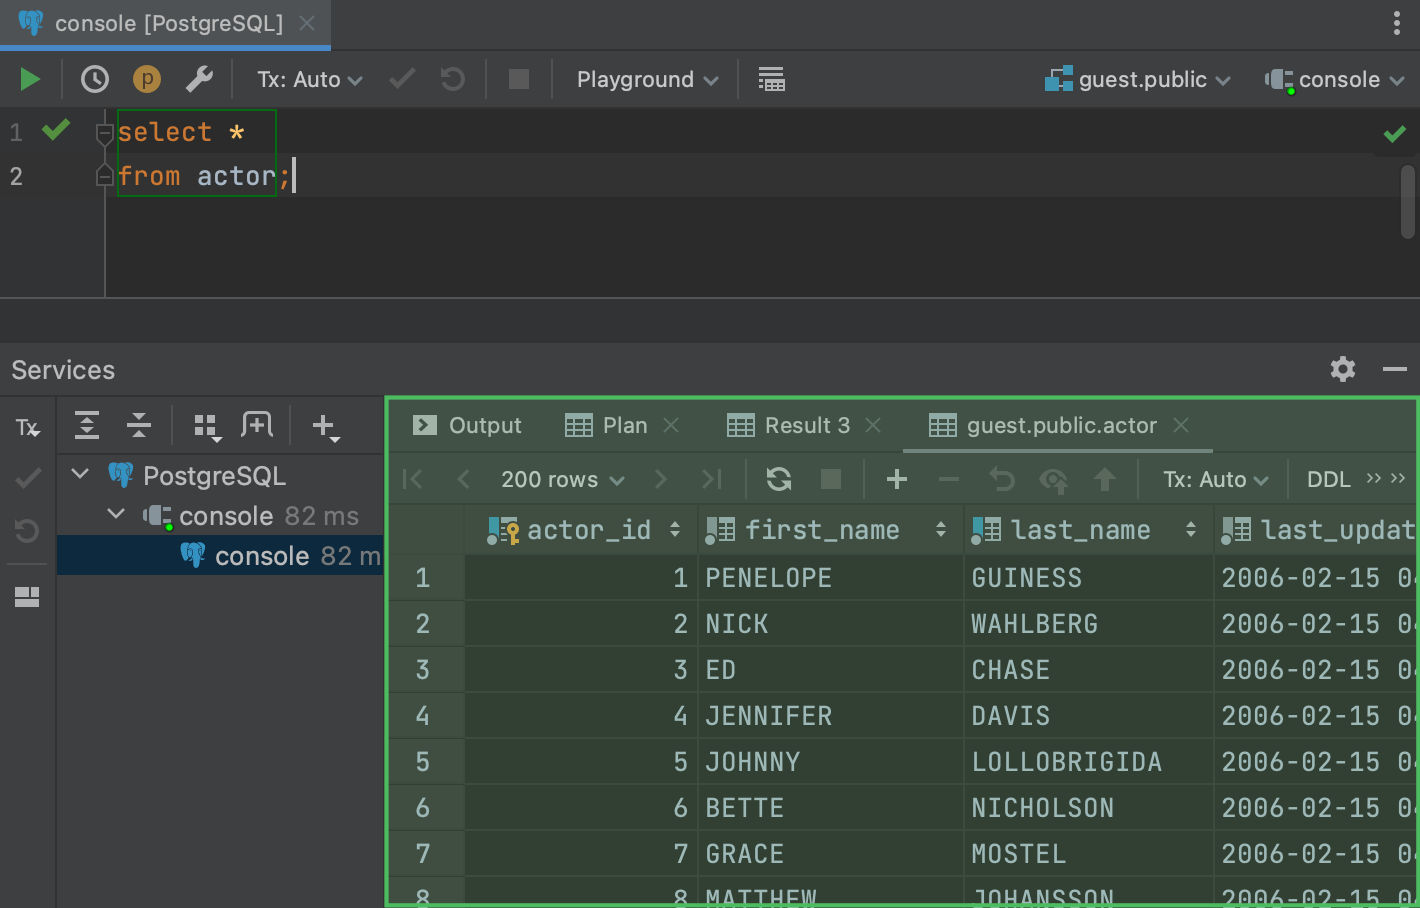Open the DDL for the actor table

[1328, 479]
